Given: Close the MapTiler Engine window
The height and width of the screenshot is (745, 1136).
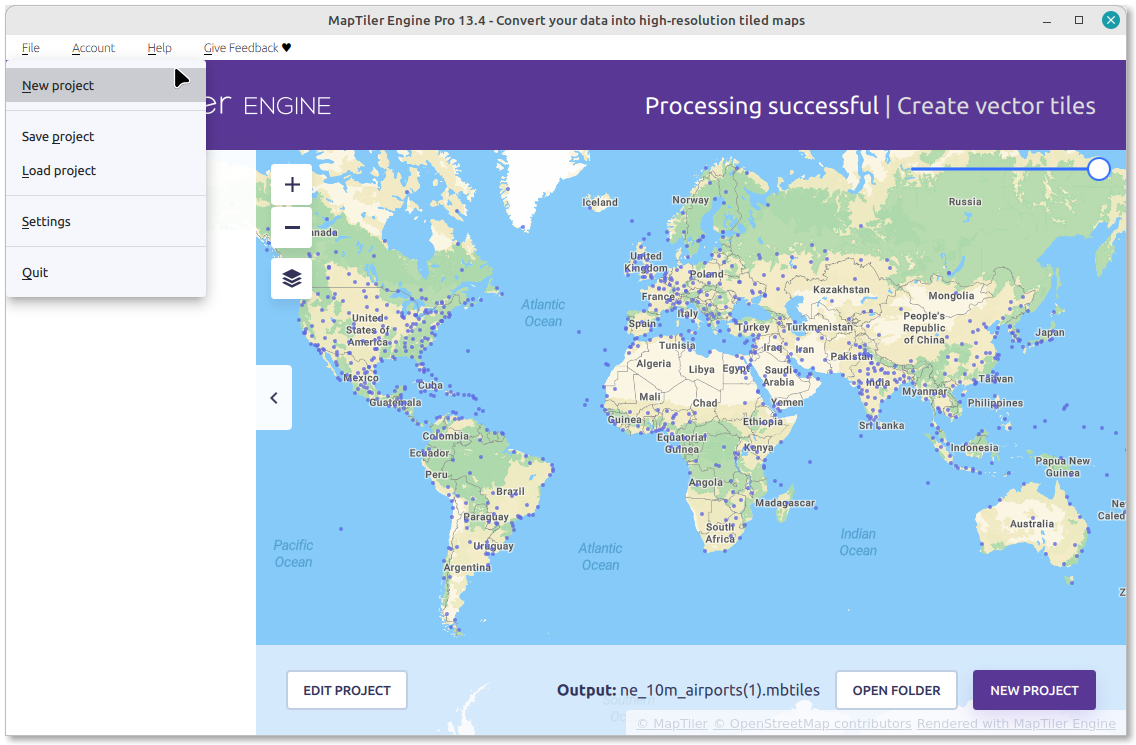Looking at the screenshot, I should [x=1110, y=20].
